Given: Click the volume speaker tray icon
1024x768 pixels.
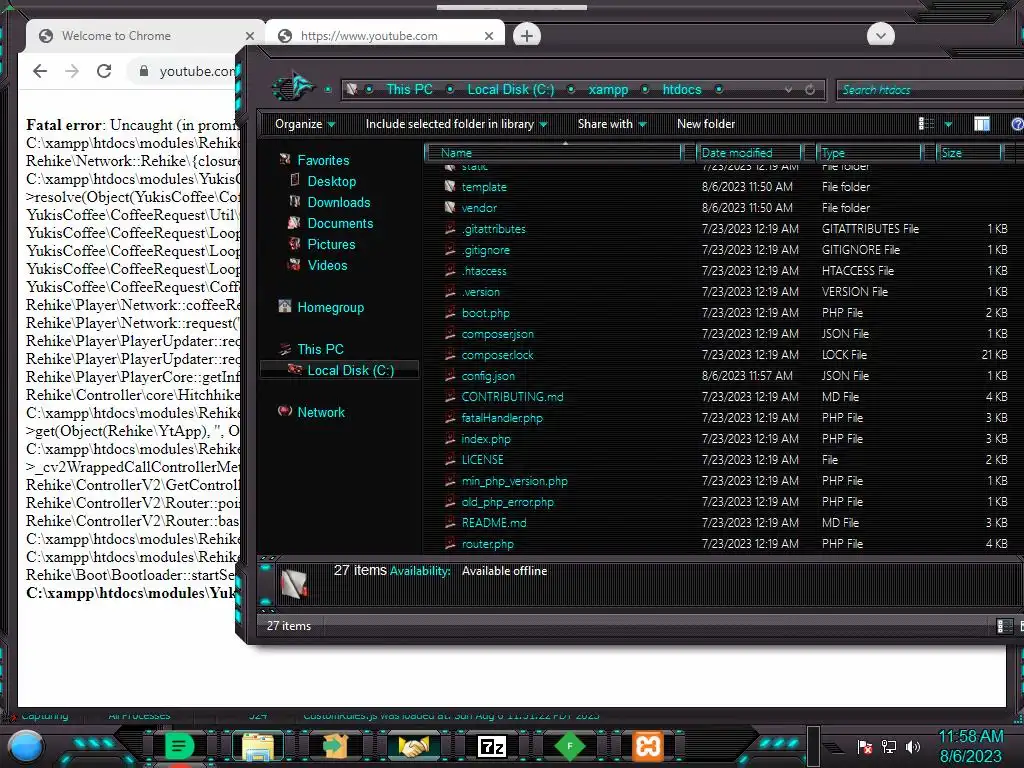Looking at the screenshot, I should point(912,746).
